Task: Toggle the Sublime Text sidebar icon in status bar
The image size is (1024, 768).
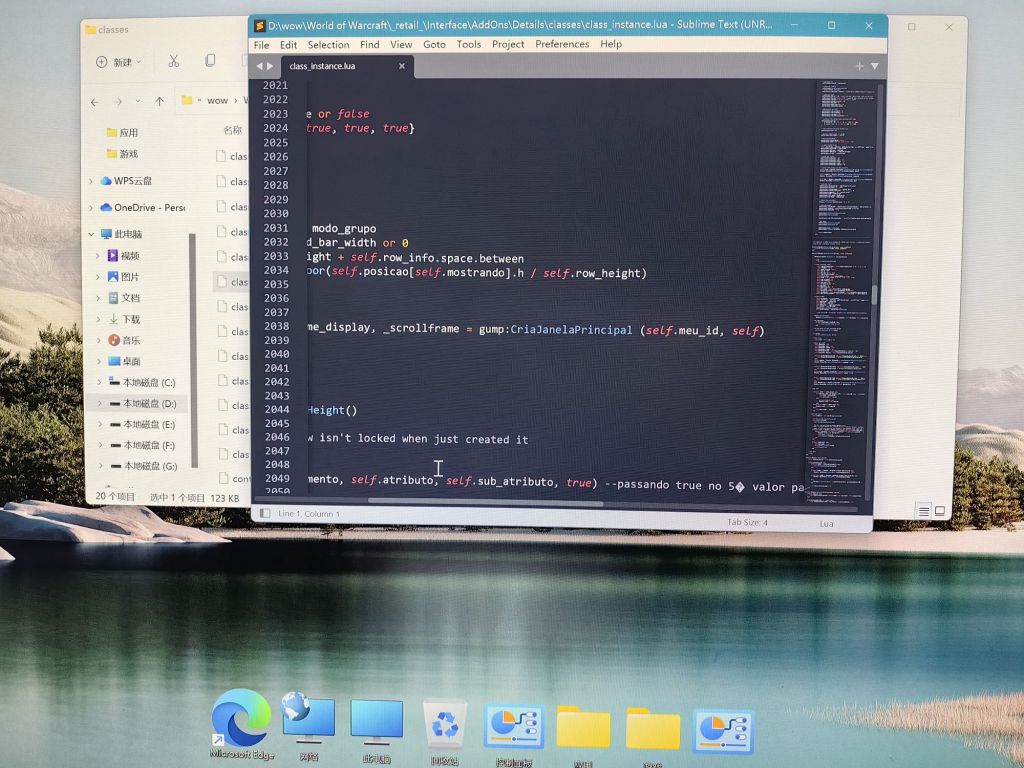Action: tap(265, 513)
